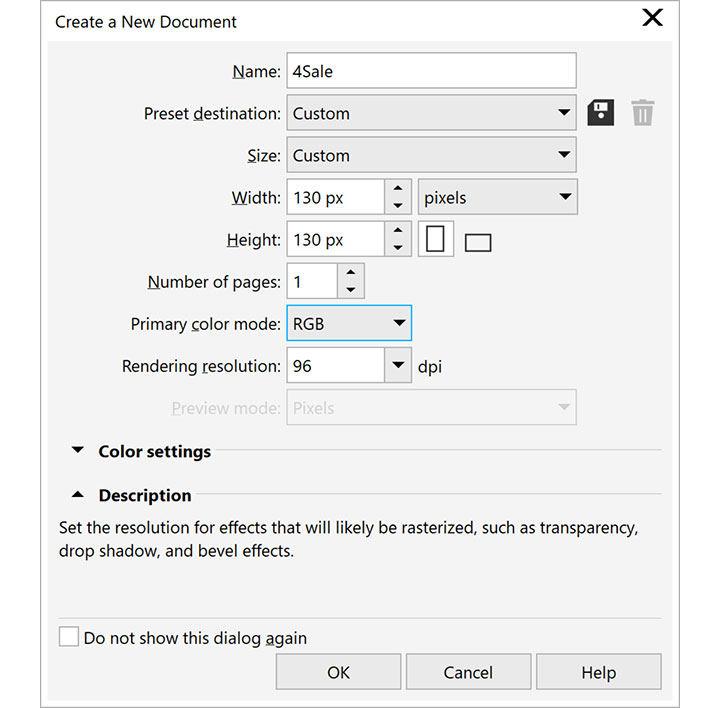Increase the Width value with up arrow

(398, 188)
